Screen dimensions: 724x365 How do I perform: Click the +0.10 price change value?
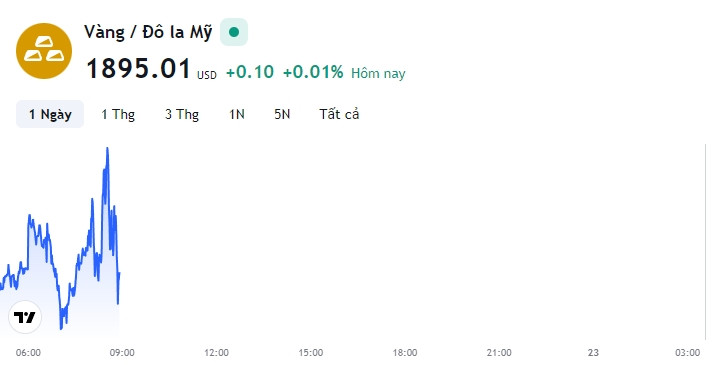click(250, 72)
